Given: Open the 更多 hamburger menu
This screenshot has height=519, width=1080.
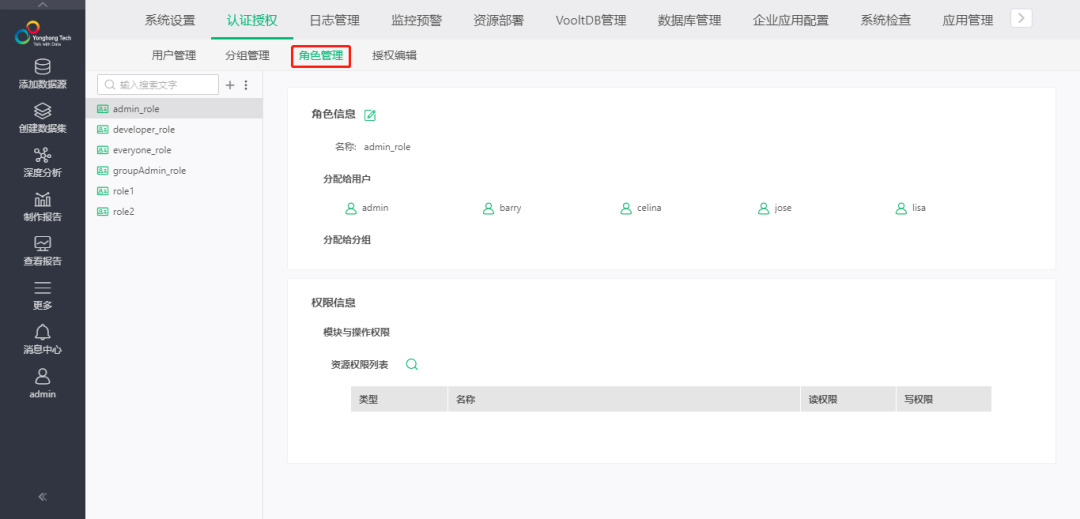Looking at the screenshot, I should 43,288.
